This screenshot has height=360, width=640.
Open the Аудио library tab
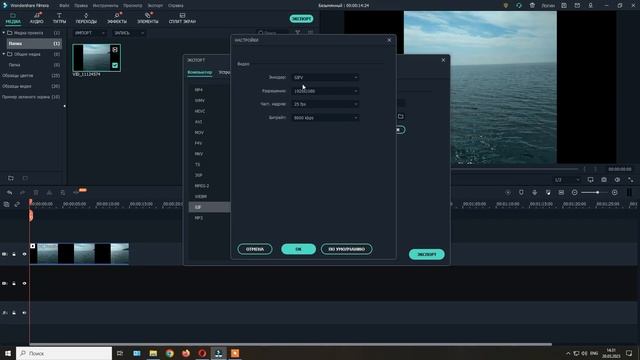37,18
